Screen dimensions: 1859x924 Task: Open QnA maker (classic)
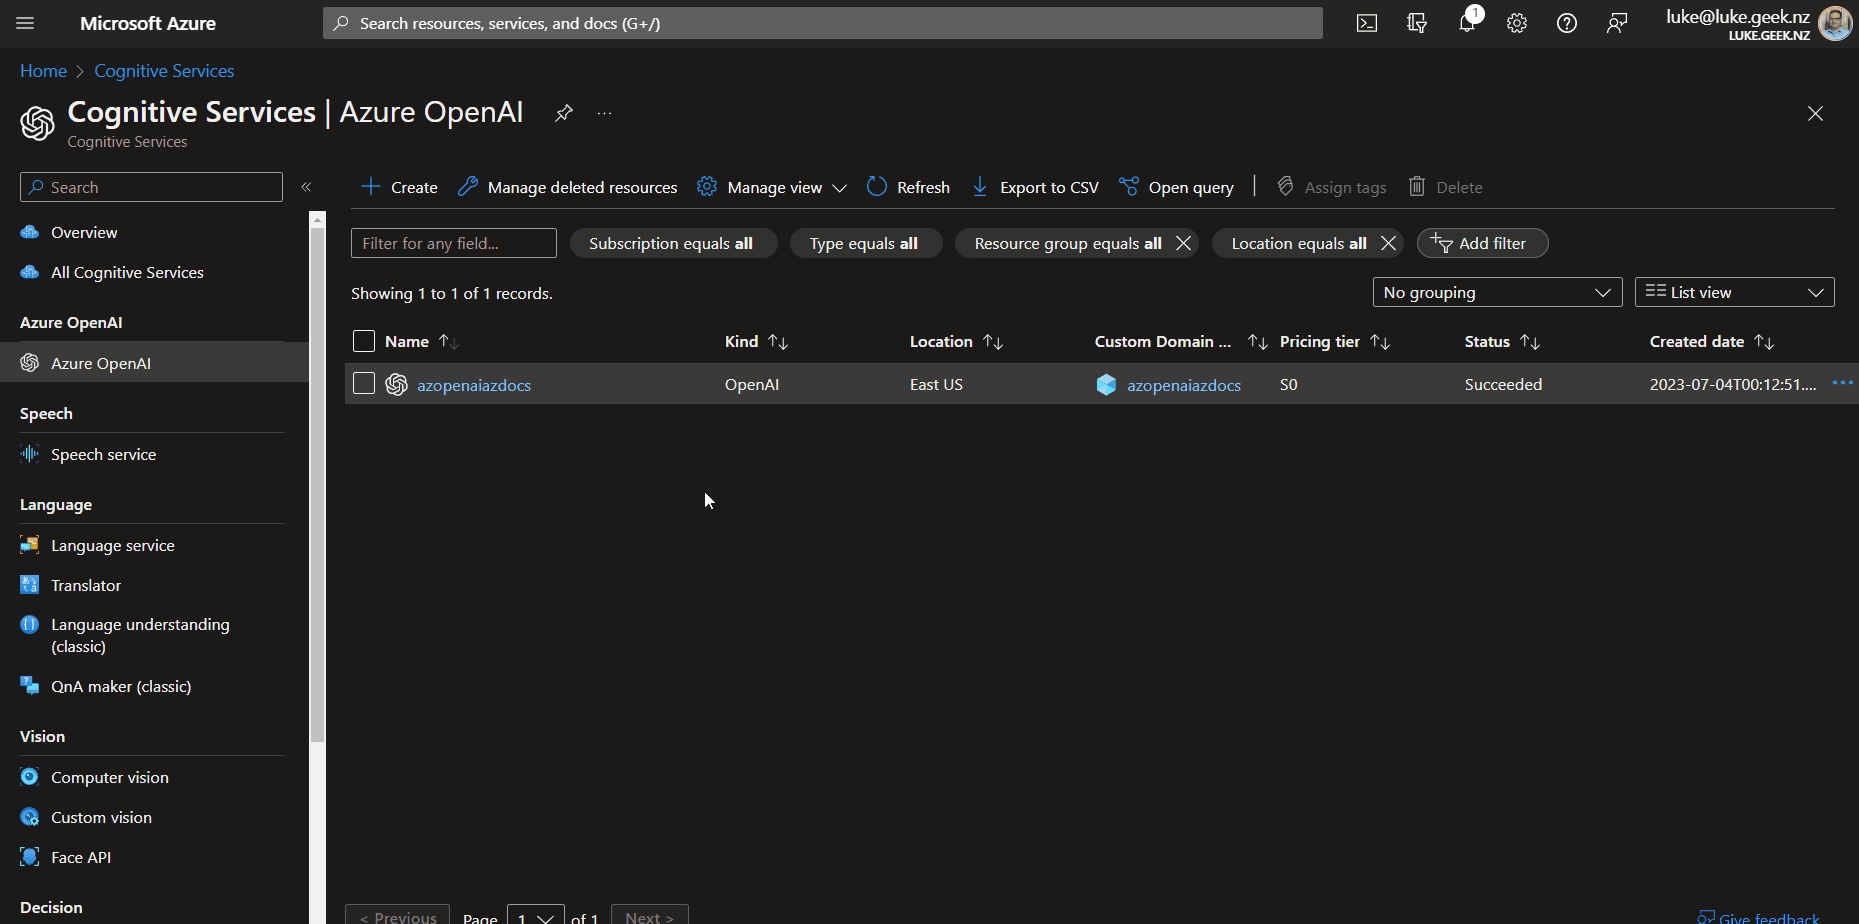click(121, 686)
